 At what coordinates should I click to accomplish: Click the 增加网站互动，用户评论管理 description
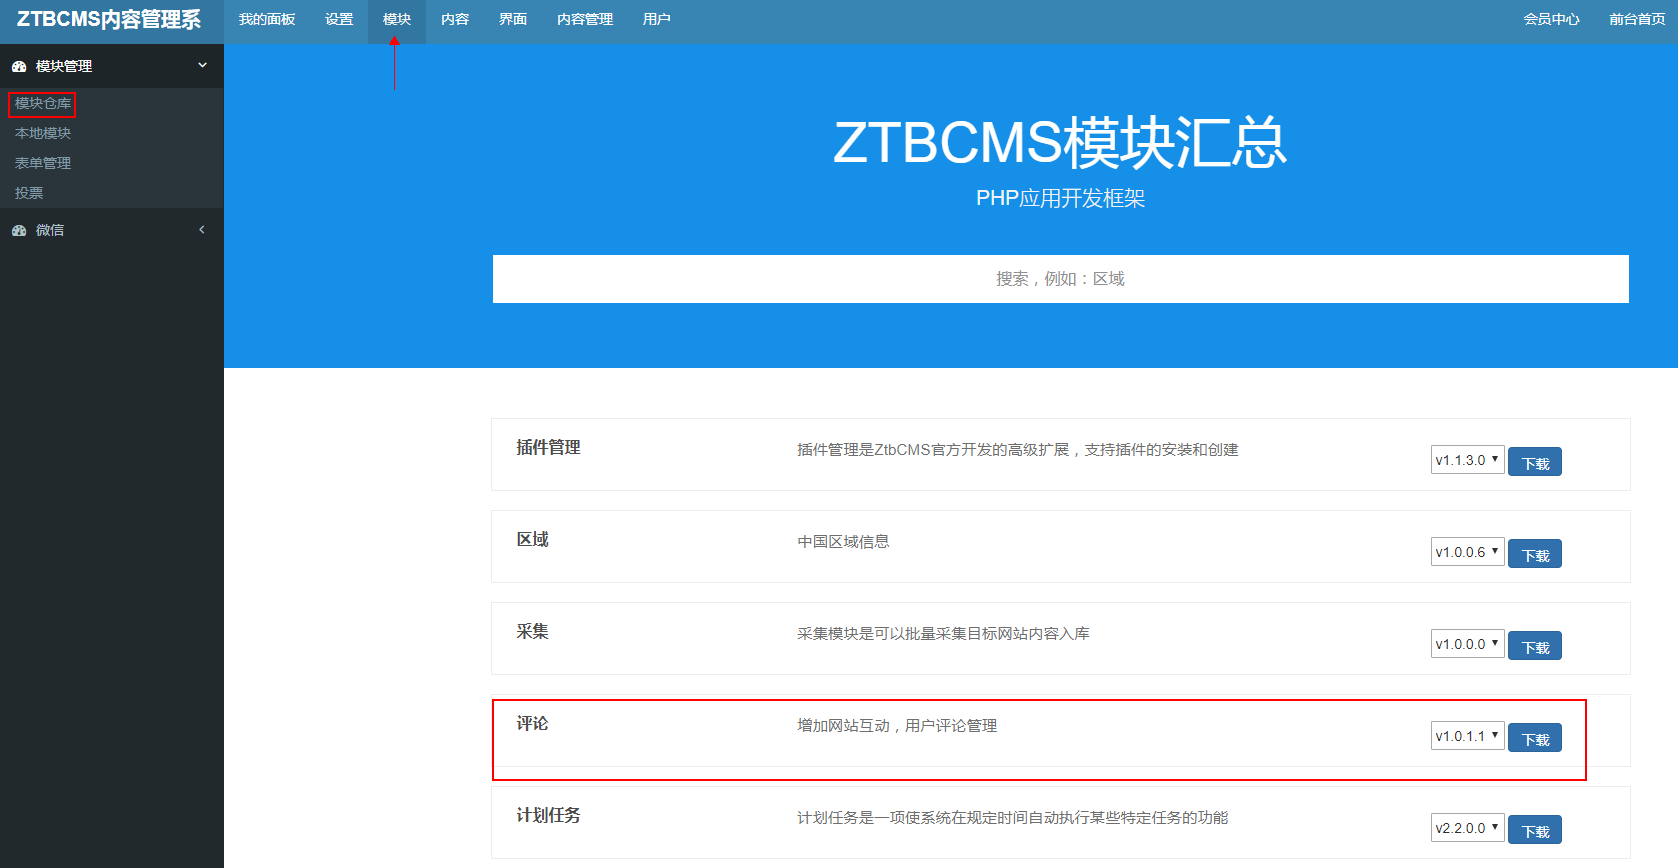click(x=897, y=726)
